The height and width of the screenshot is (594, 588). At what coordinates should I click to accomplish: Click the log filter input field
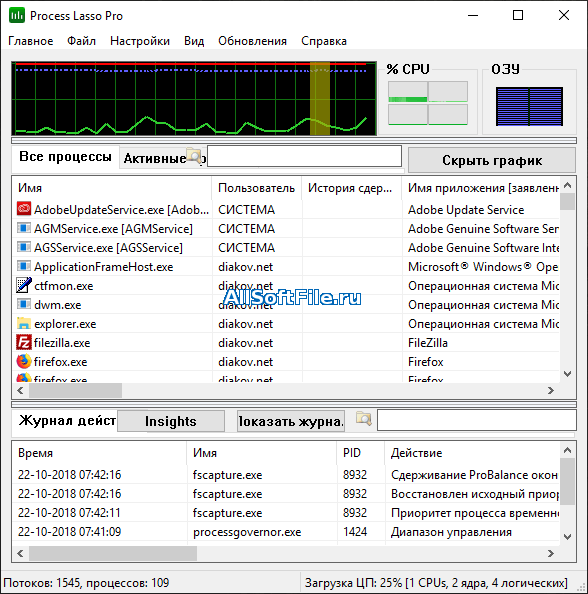(x=477, y=420)
